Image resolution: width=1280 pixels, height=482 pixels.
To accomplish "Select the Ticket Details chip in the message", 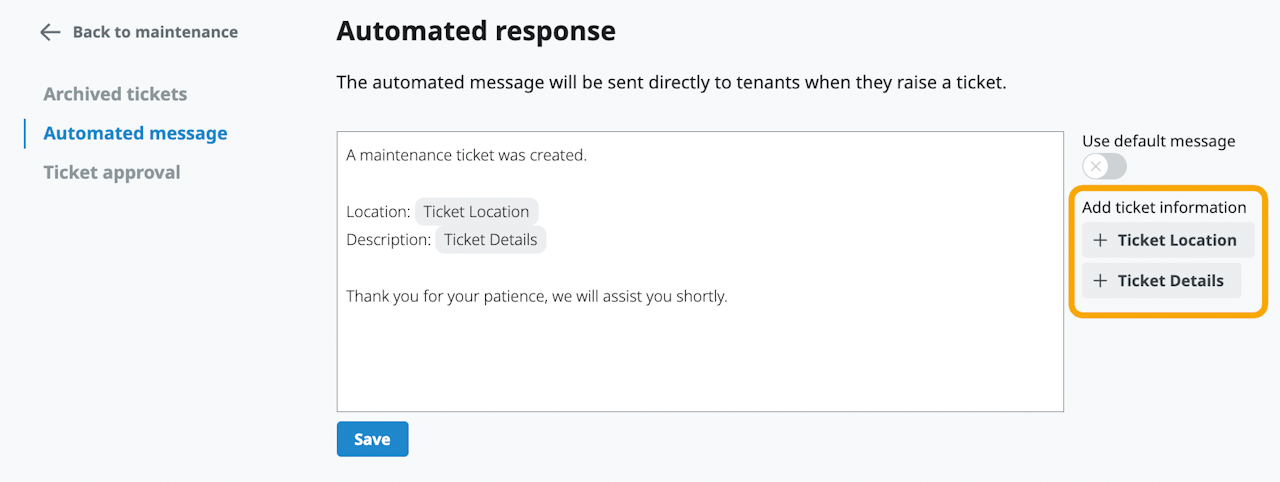I will tap(490, 240).
